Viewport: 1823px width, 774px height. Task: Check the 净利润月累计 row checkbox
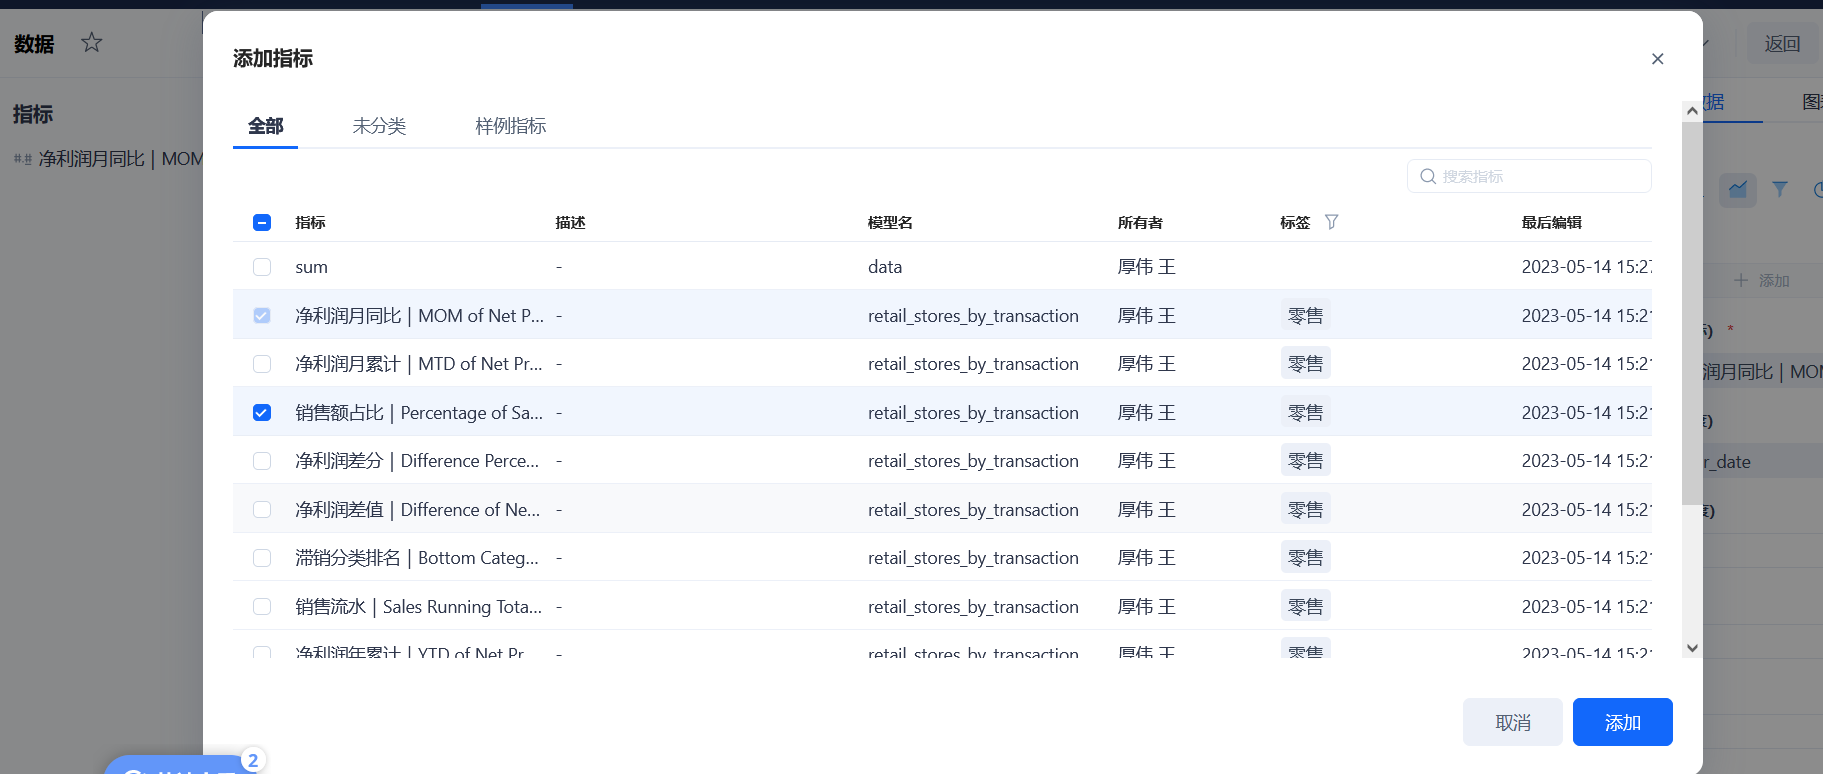pyautogui.click(x=262, y=364)
